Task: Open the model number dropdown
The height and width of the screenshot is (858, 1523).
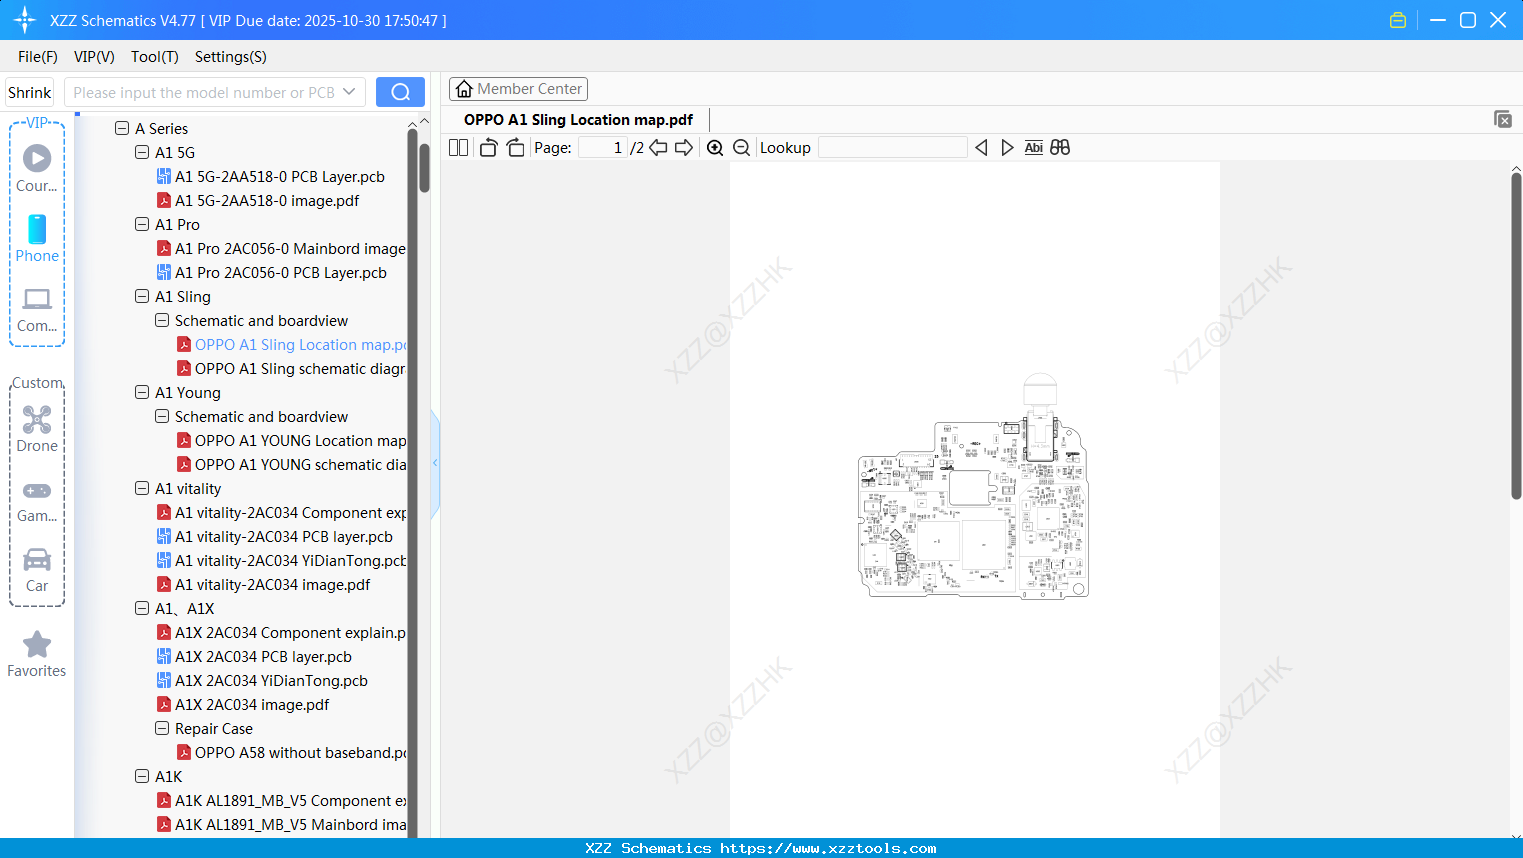Action: pyautogui.click(x=349, y=92)
